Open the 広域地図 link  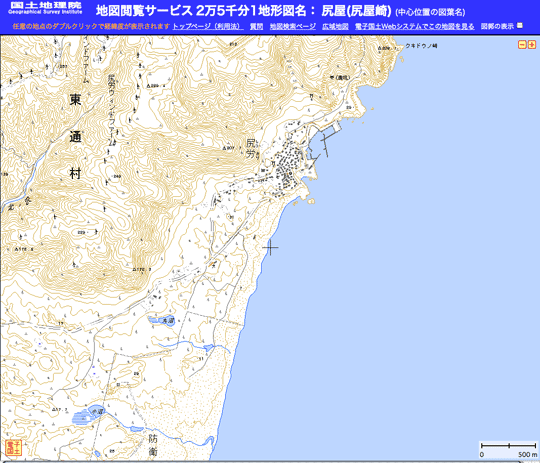335,26
